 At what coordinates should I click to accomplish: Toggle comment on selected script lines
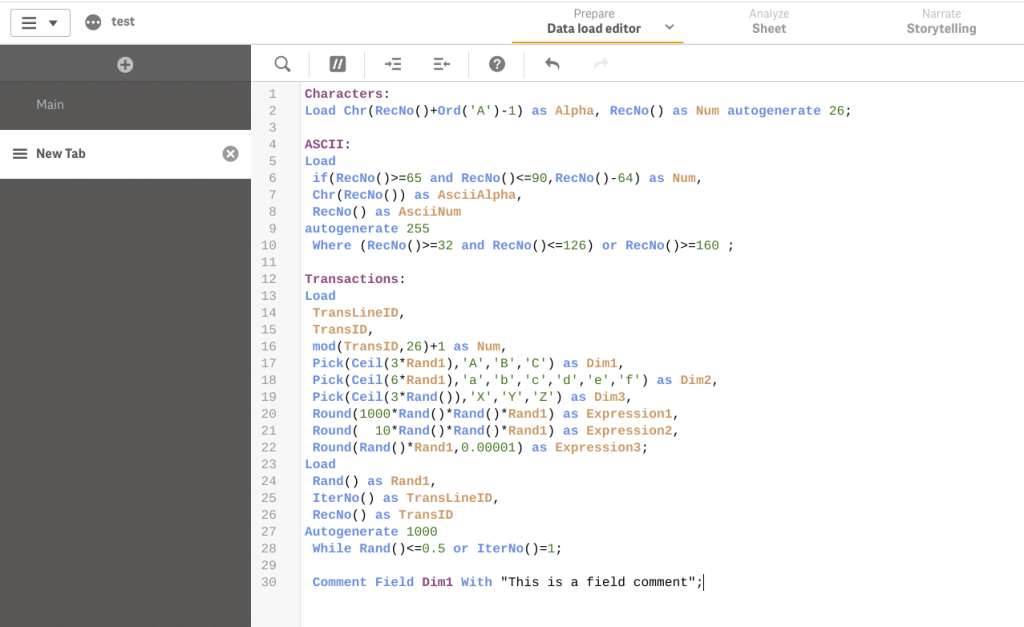coord(338,64)
